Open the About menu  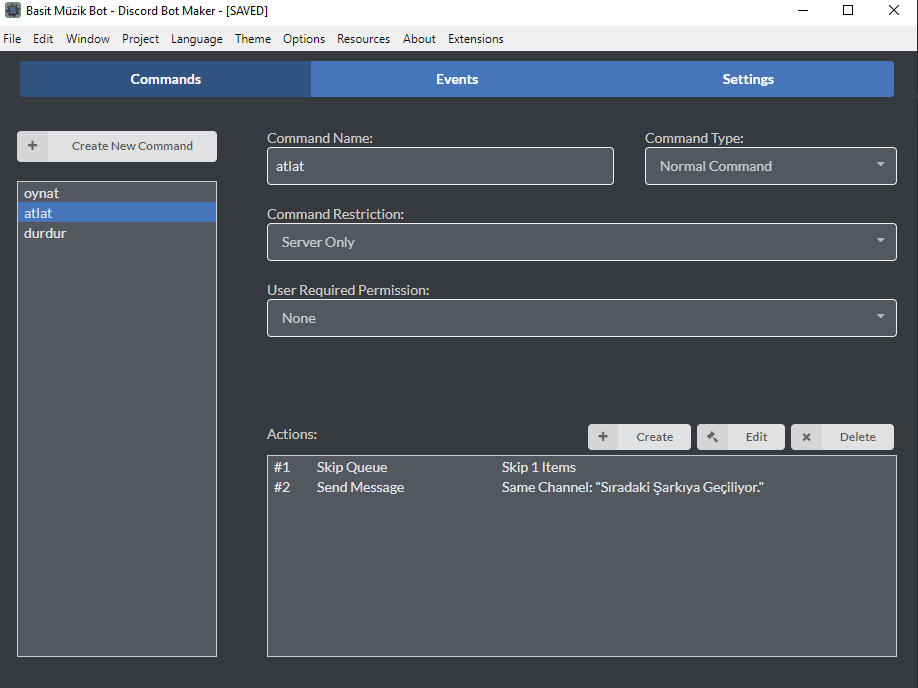point(419,39)
